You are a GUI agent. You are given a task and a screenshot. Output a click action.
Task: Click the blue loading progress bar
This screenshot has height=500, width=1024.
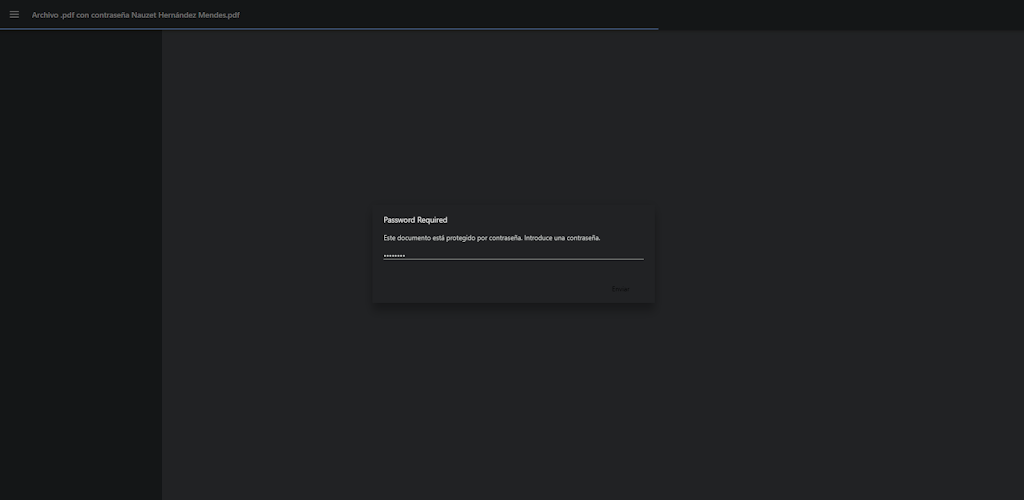pyautogui.click(x=330, y=29)
